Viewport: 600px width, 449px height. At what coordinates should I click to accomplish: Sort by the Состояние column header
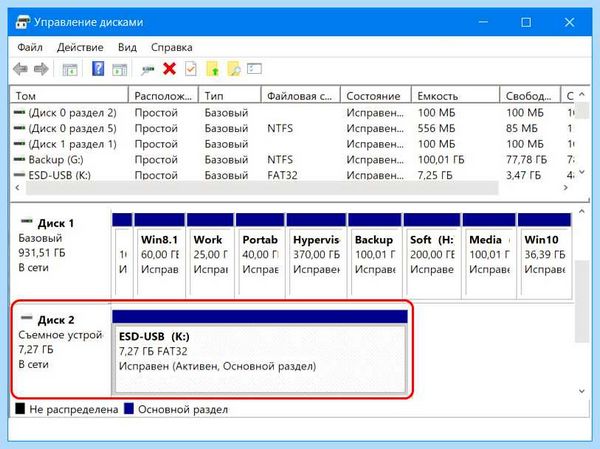click(x=376, y=95)
